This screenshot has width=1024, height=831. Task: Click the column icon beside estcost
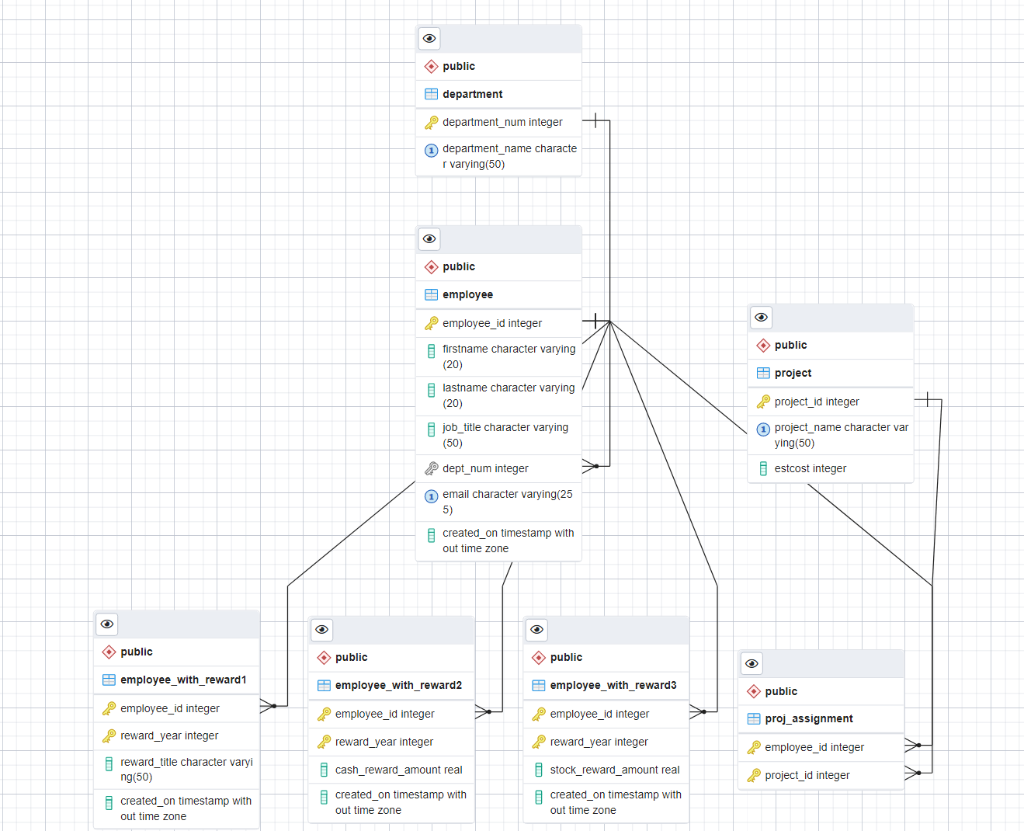pos(762,468)
